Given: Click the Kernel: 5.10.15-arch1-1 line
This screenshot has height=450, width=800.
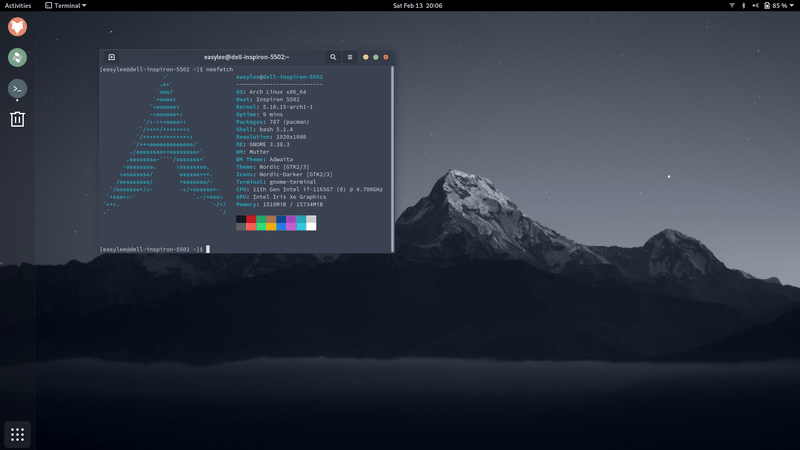Looking at the screenshot, I should coord(274,107).
